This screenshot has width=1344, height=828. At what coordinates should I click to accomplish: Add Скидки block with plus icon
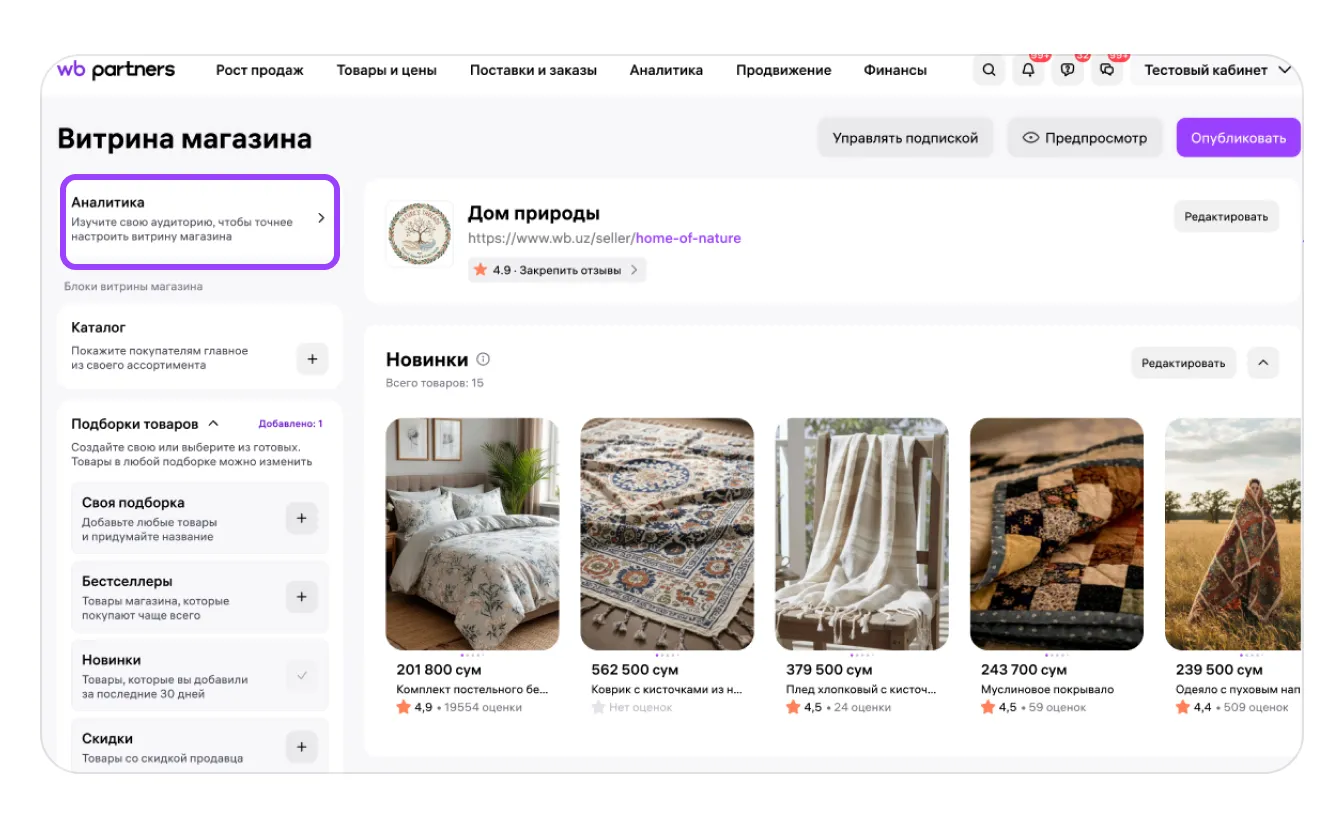click(x=302, y=747)
